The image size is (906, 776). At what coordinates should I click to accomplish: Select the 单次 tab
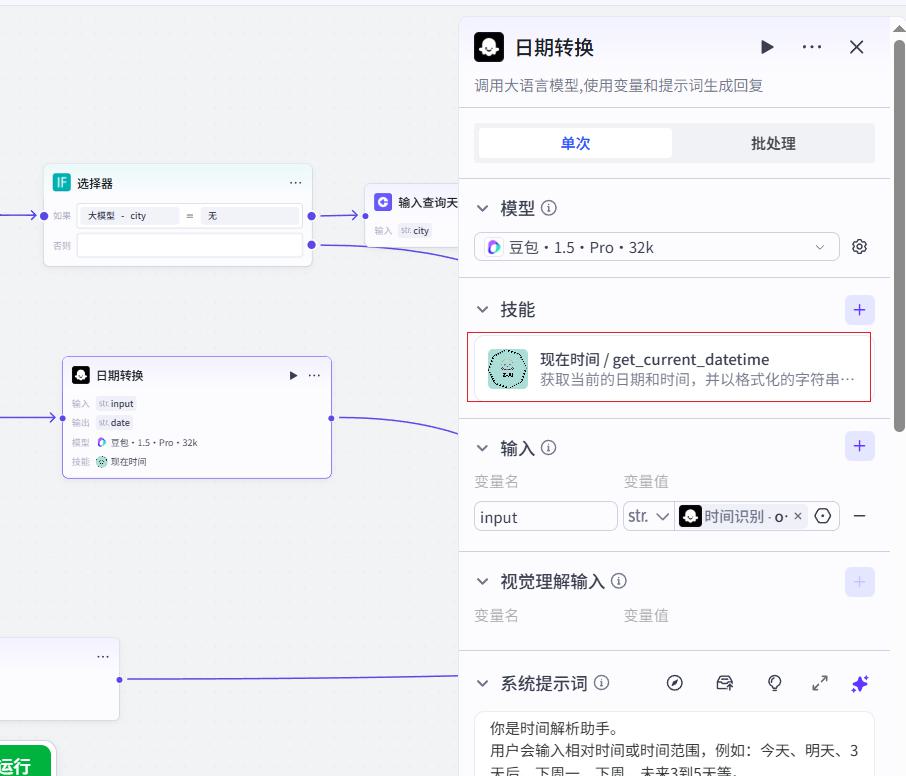[575, 143]
